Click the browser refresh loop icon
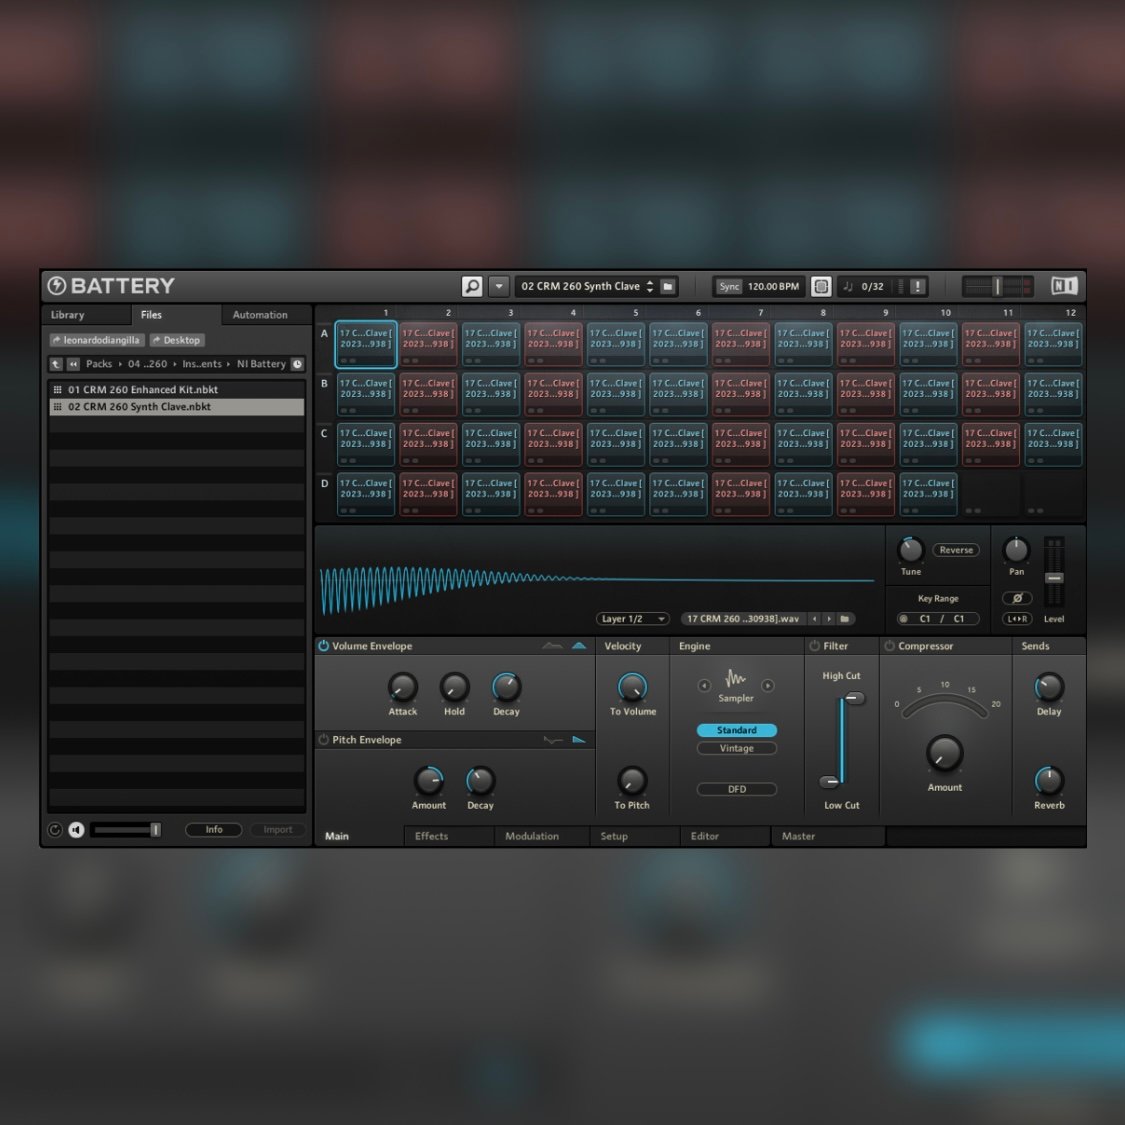 (55, 830)
